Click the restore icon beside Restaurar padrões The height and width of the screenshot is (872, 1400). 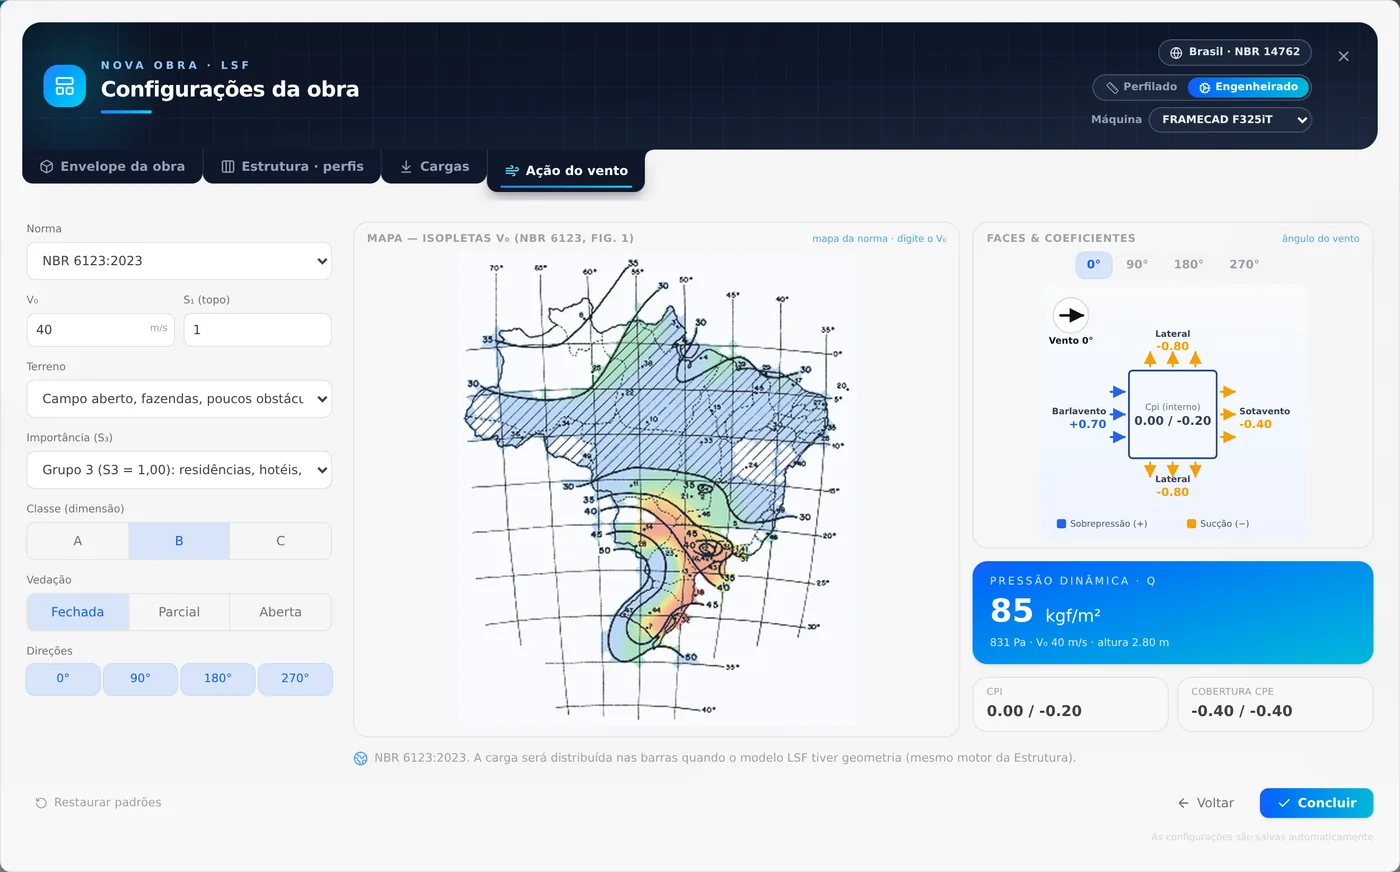point(41,803)
